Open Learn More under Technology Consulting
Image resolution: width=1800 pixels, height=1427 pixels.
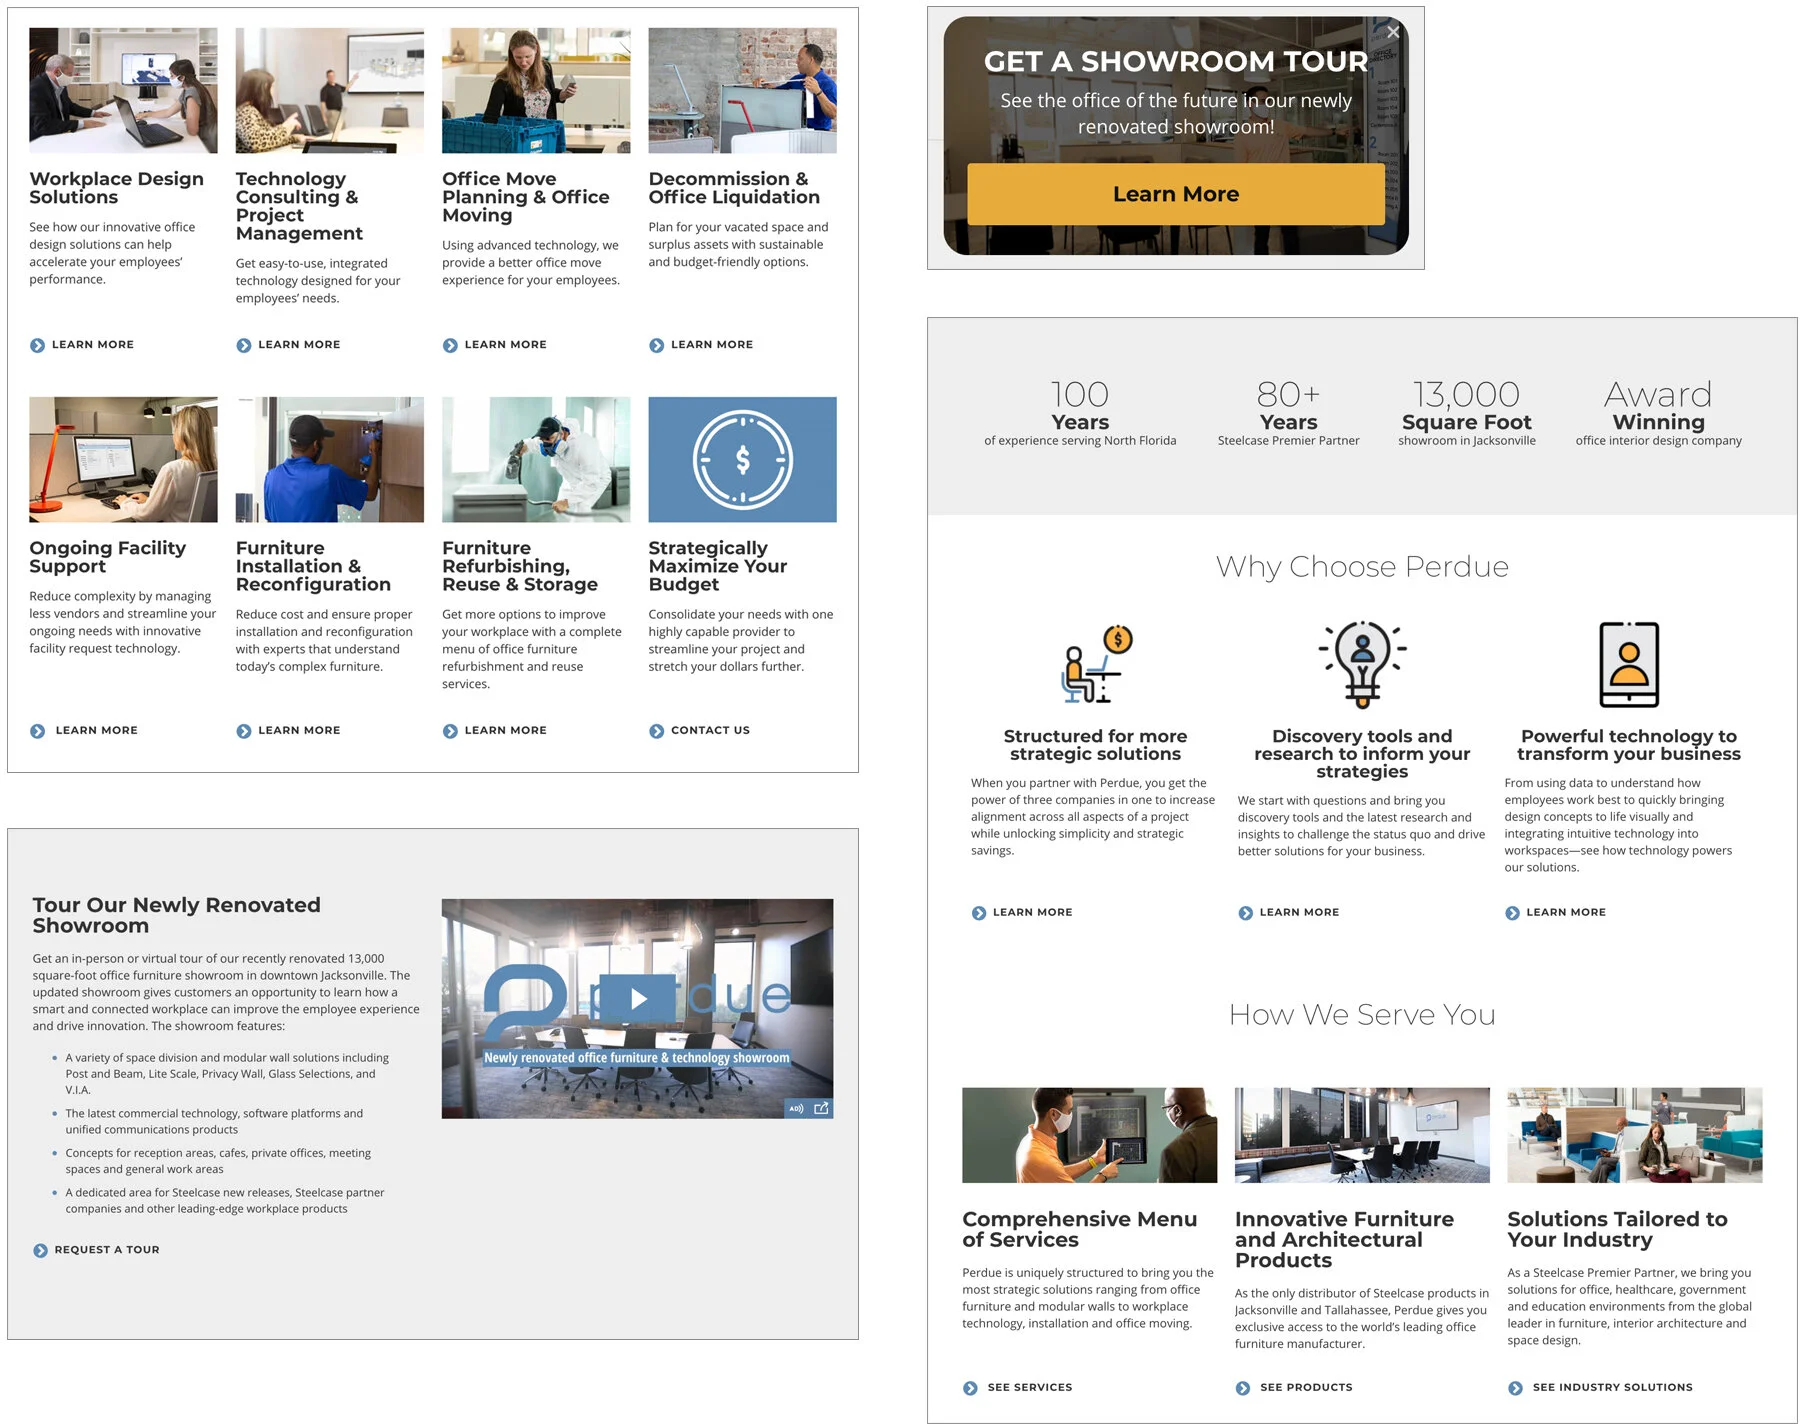tap(288, 345)
